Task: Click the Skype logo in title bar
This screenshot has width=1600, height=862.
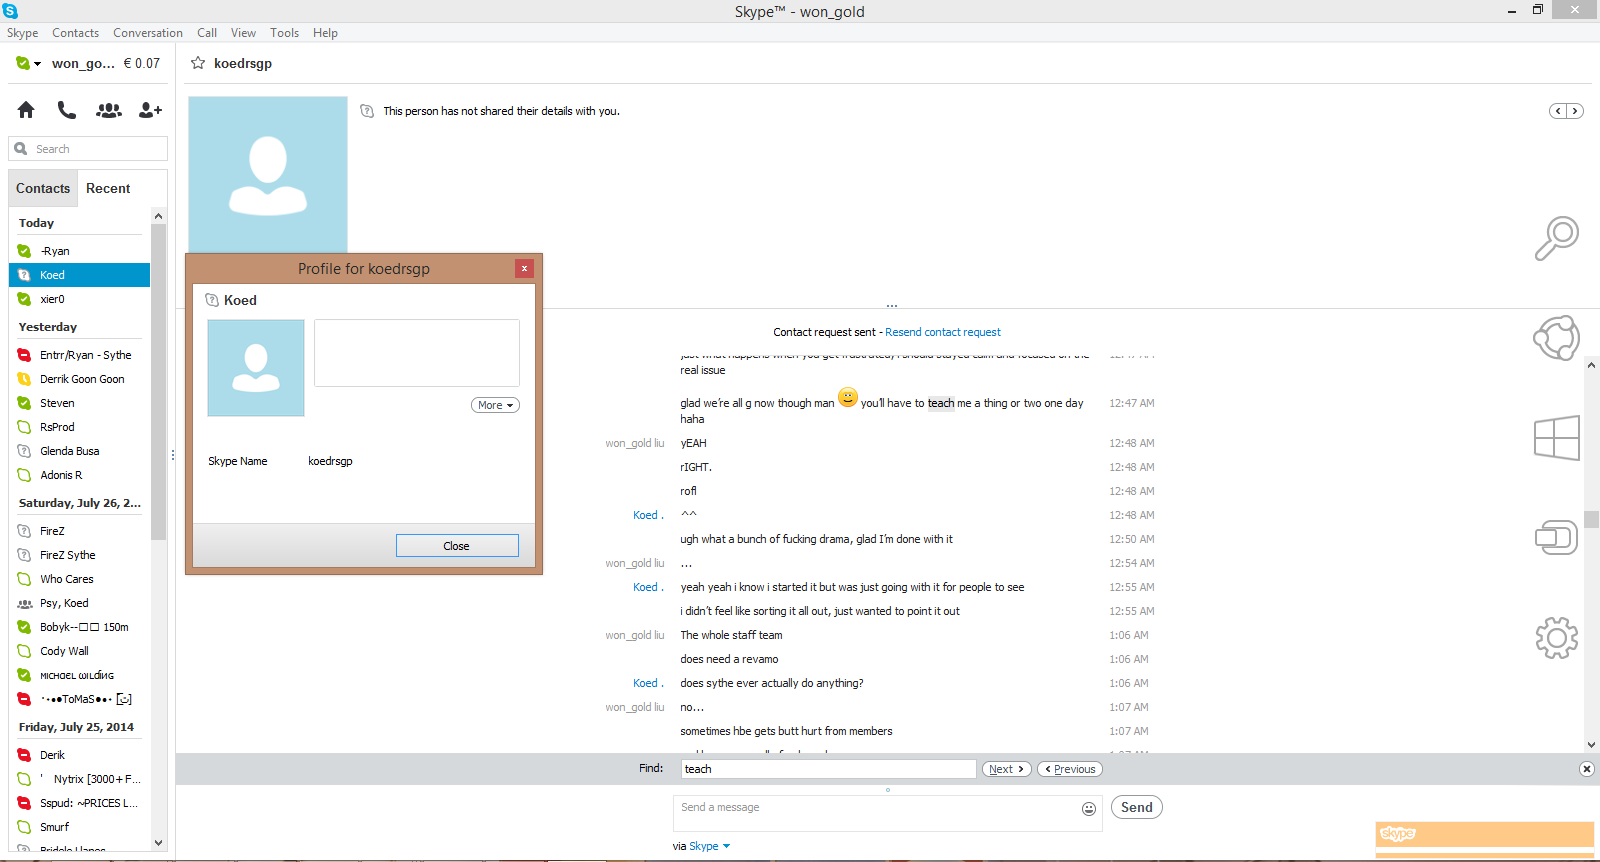Action: click(x=10, y=11)
